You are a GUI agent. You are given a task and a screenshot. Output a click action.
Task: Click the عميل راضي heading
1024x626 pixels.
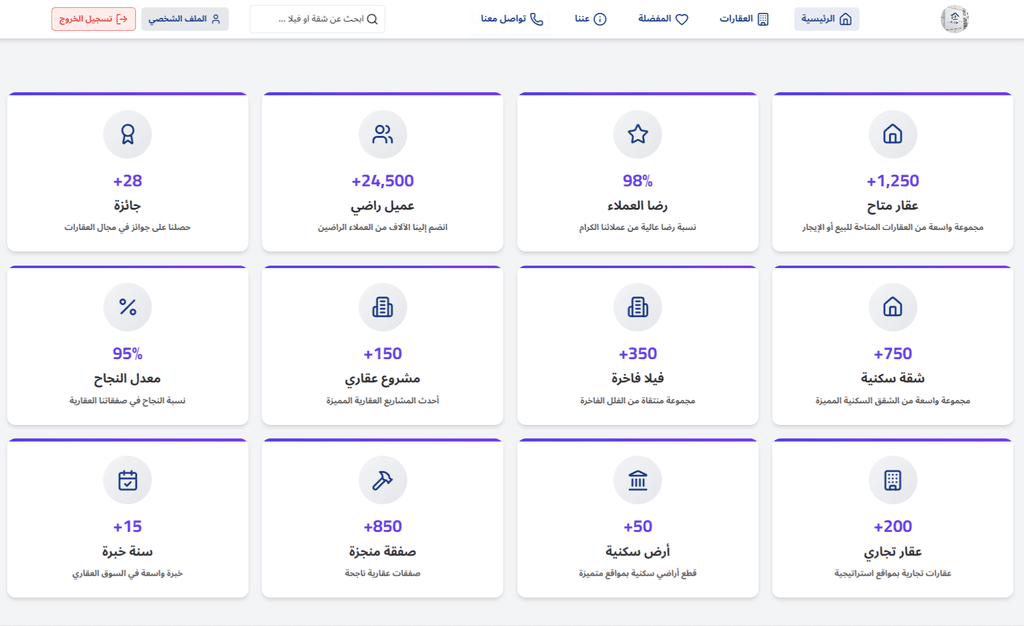(x=383, y=206)
